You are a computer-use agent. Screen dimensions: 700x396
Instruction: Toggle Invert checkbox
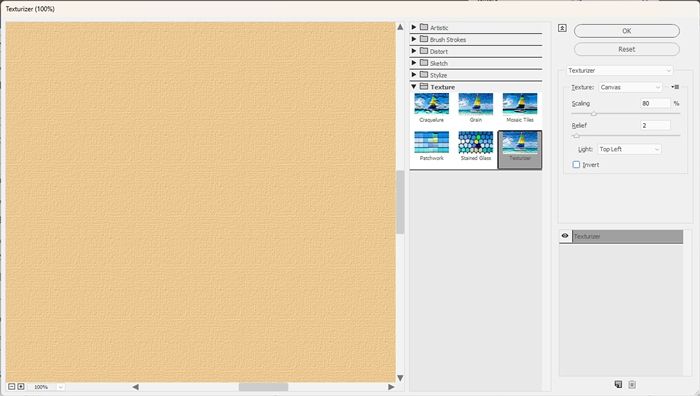(x=576, y=165)
